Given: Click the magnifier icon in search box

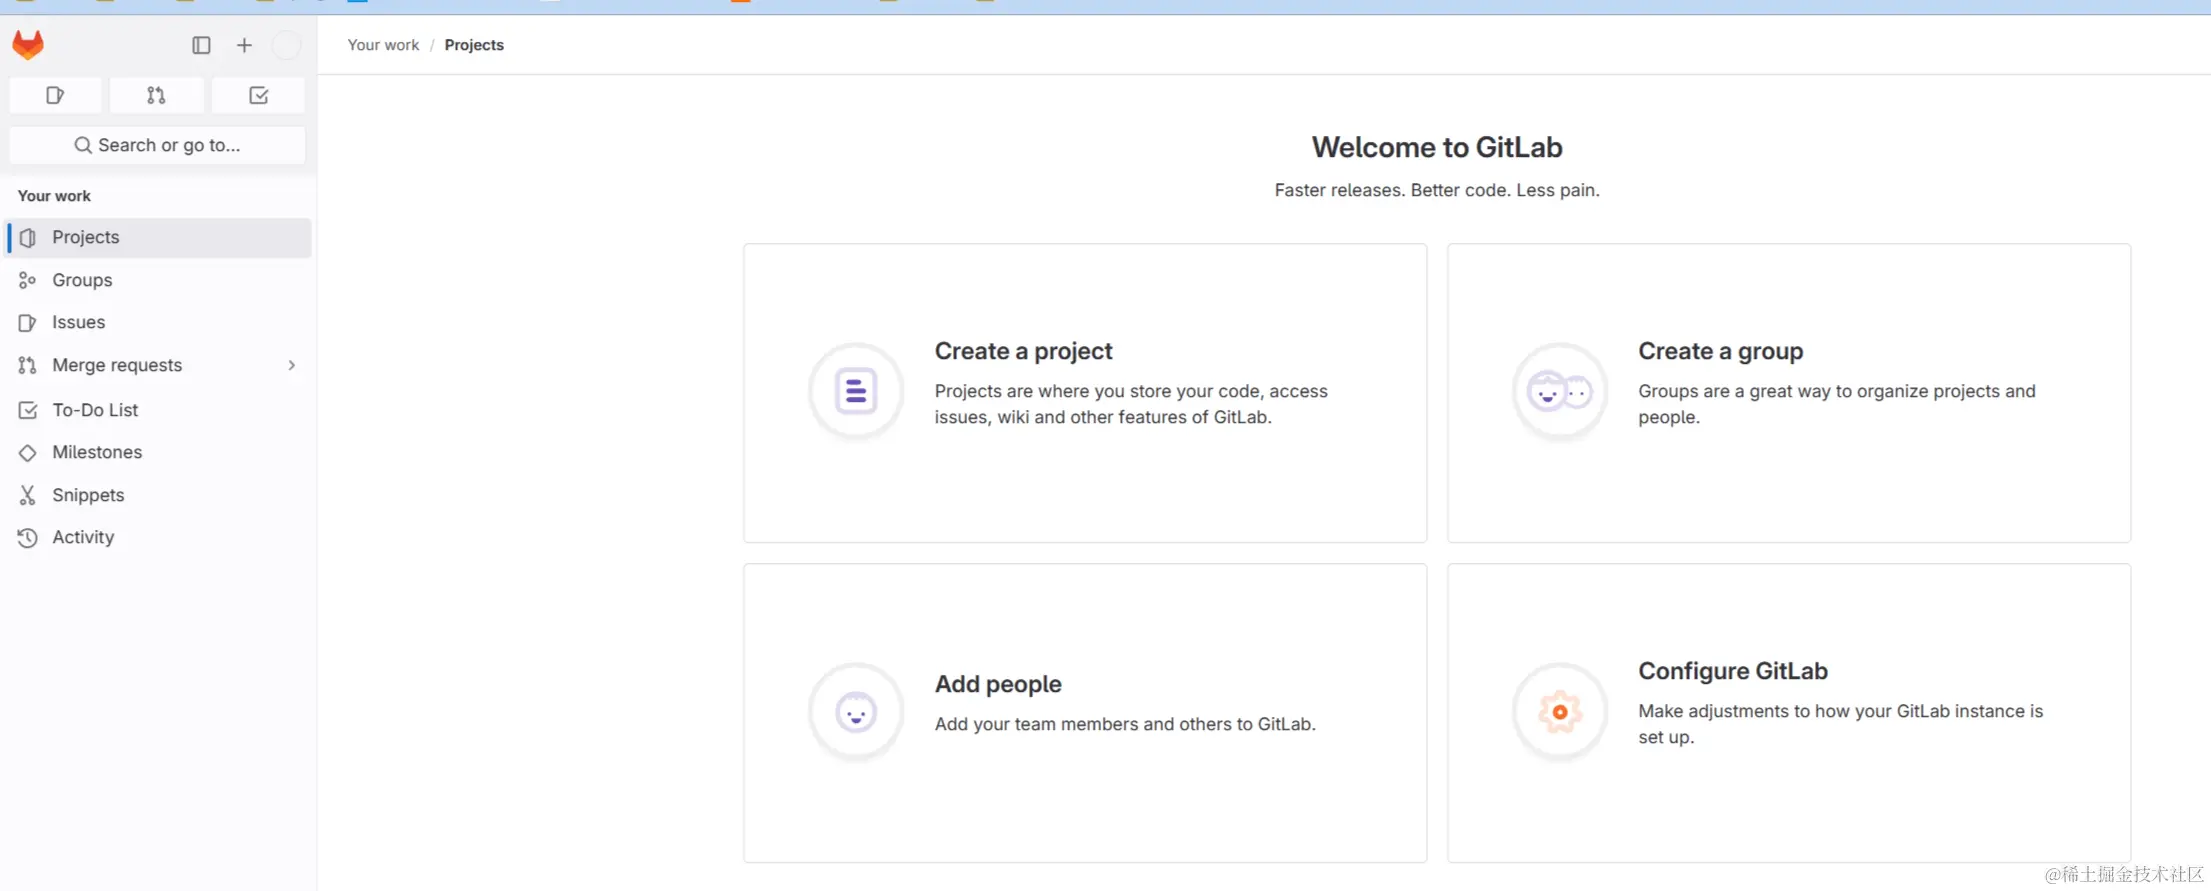Looking at the screenshot, I should 83,145.
